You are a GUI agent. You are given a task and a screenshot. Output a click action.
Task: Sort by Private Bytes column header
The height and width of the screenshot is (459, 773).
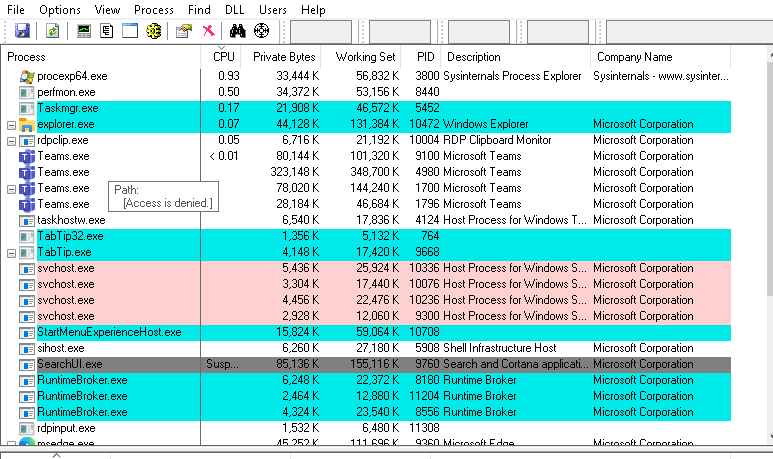[281, 57]
